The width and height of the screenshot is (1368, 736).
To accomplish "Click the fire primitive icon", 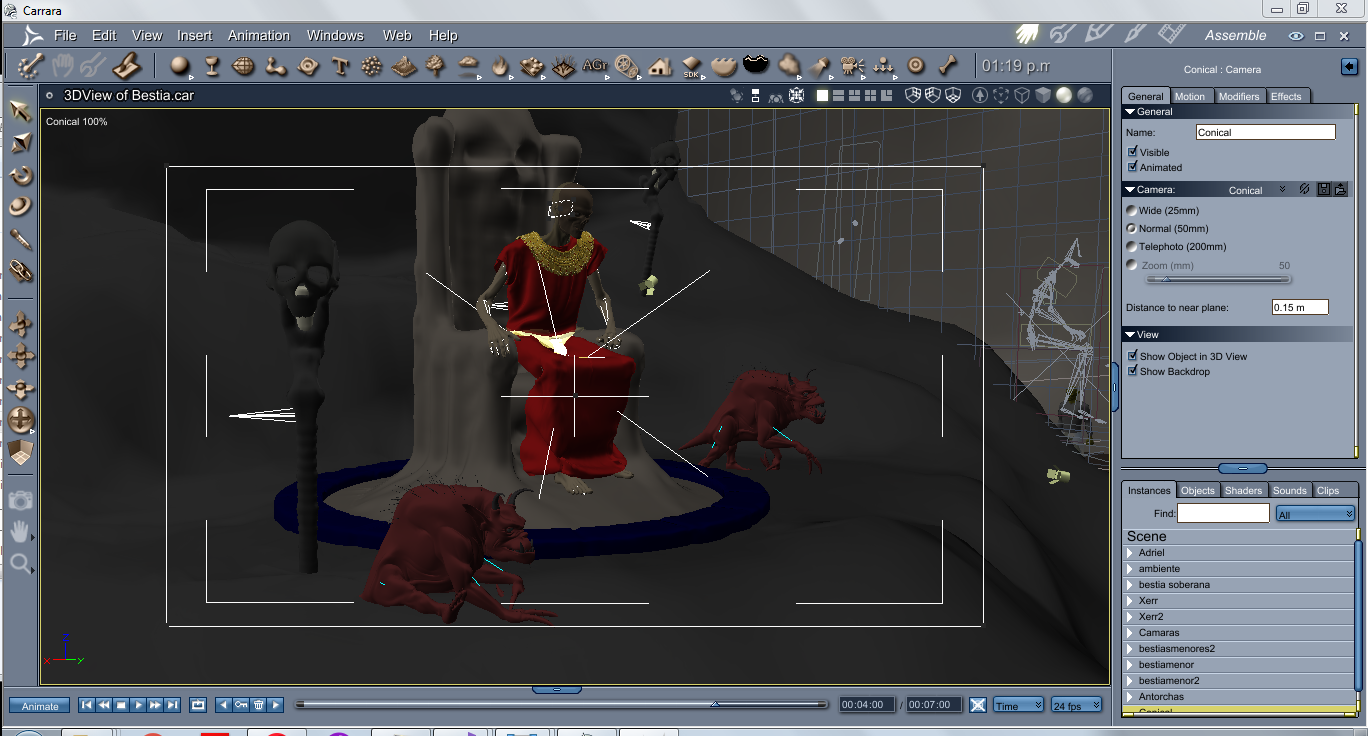I will [x=500, y=66].
